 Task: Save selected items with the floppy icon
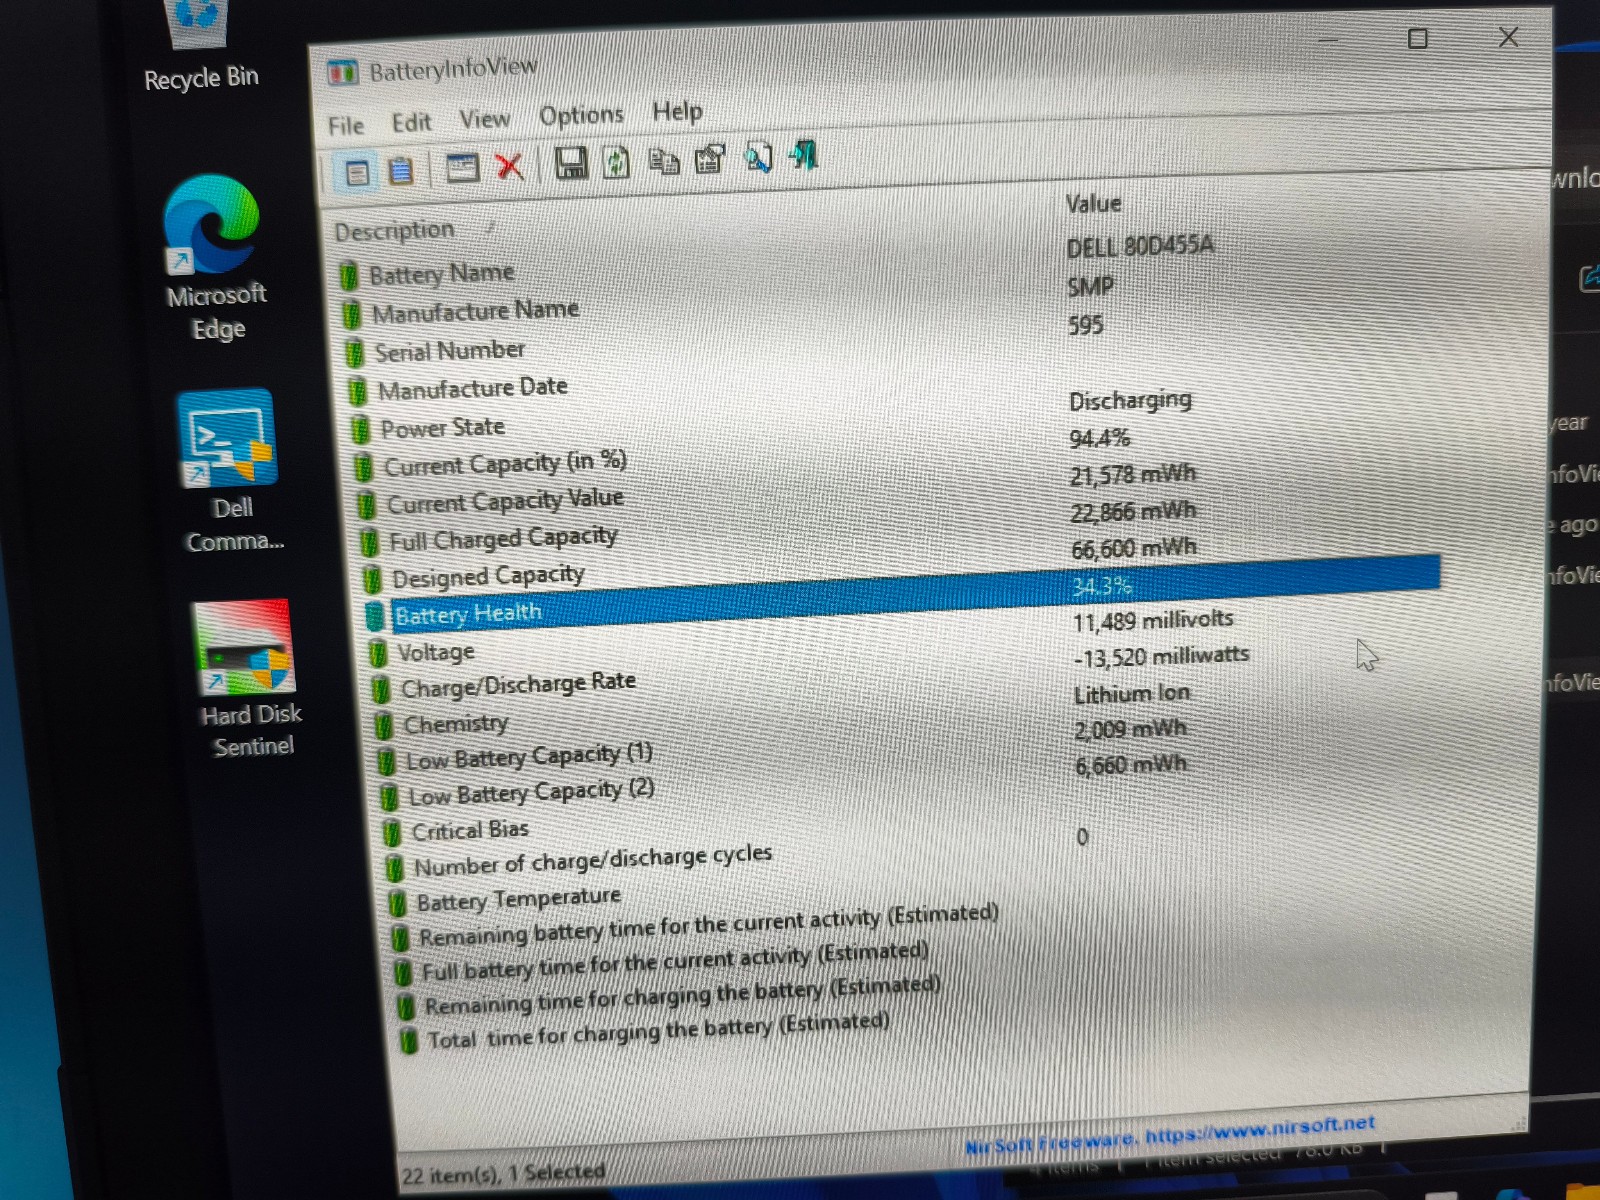pos(571,163)
